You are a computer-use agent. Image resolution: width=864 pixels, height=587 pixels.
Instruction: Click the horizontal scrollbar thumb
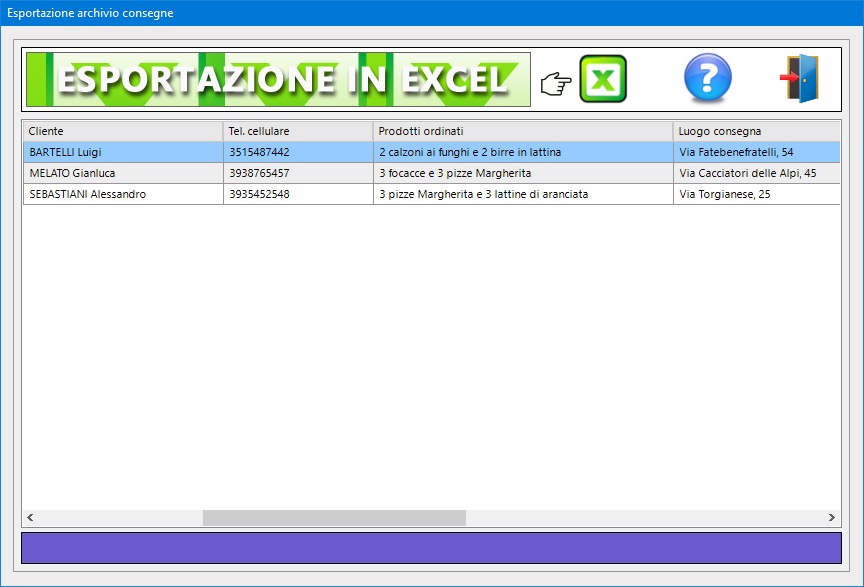click(334, 518)
